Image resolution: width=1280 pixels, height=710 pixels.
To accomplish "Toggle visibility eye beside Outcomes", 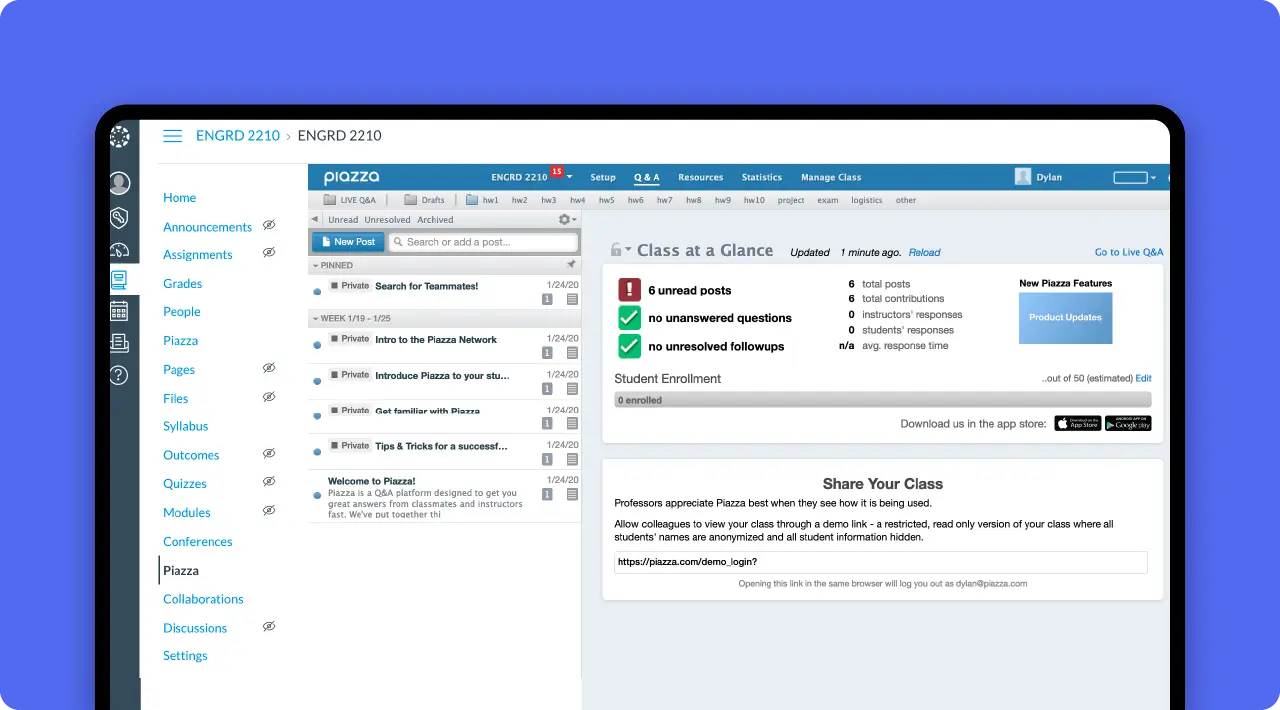I will click(x=268, y=454).
